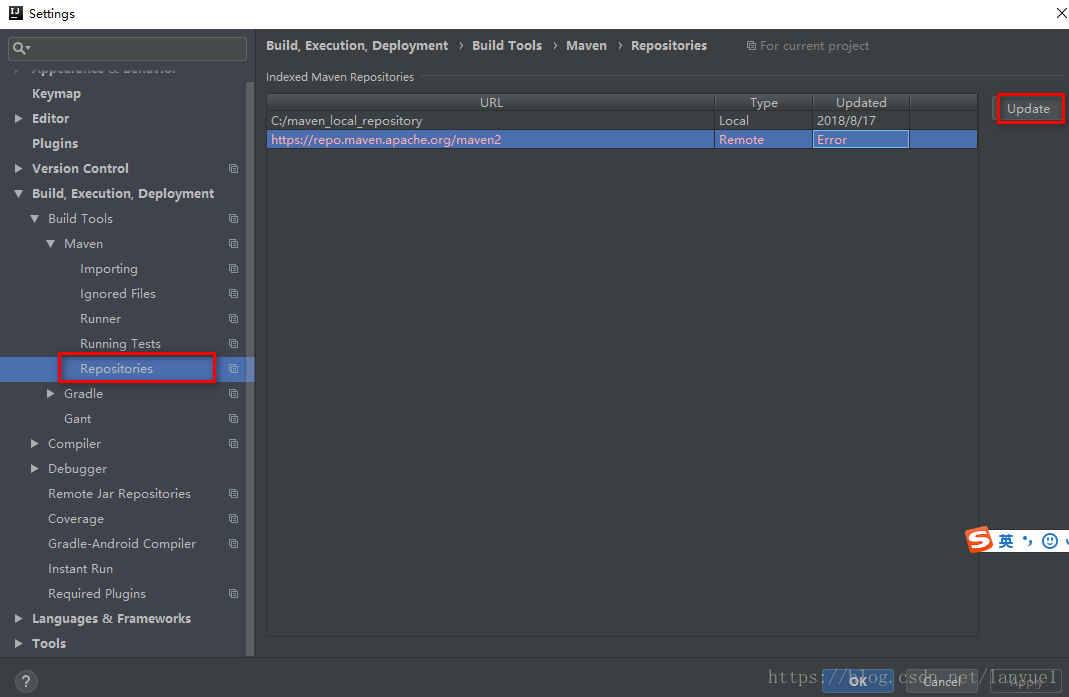Click project-level icon beside Compiler
Screen dimensions: 1069x697
[x=234, y=444]
